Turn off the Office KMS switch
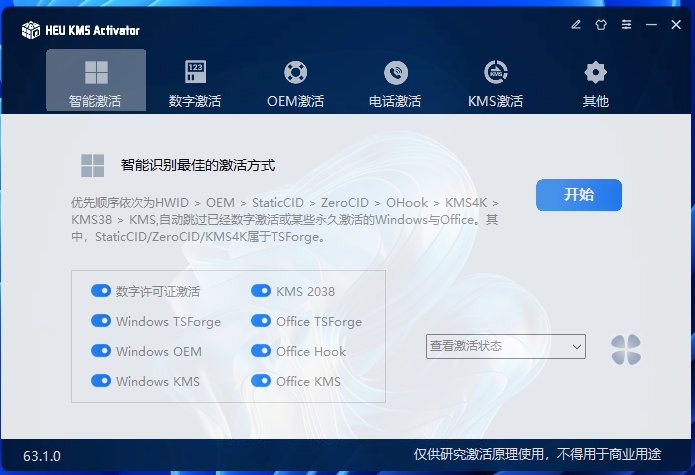This screenshot has width=695, height=475. point(261,381)
